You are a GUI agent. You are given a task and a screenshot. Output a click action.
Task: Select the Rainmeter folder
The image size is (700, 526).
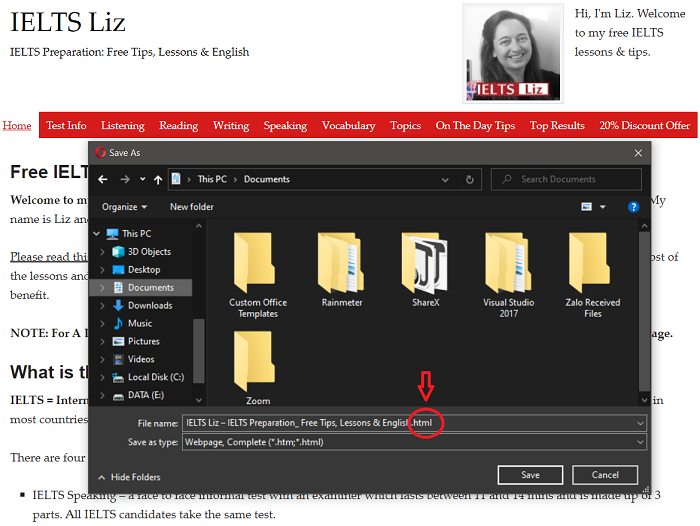pos(342,270)
